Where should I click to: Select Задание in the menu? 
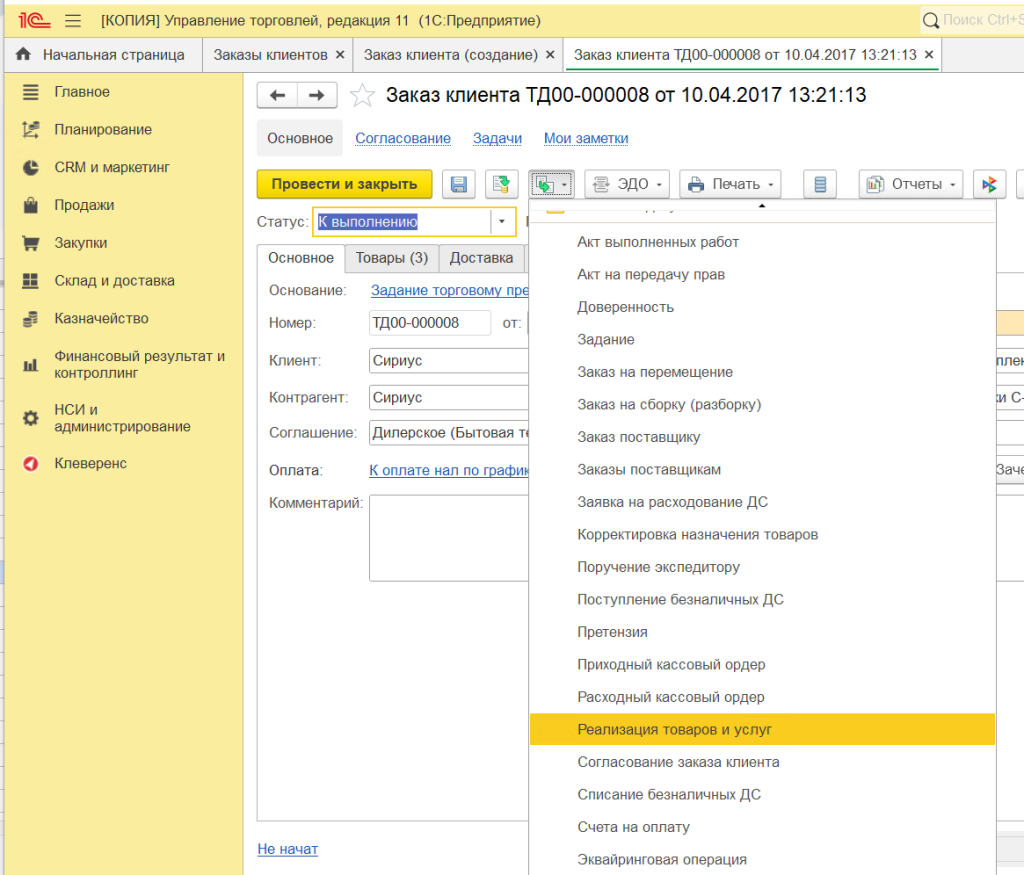point(762,340)
